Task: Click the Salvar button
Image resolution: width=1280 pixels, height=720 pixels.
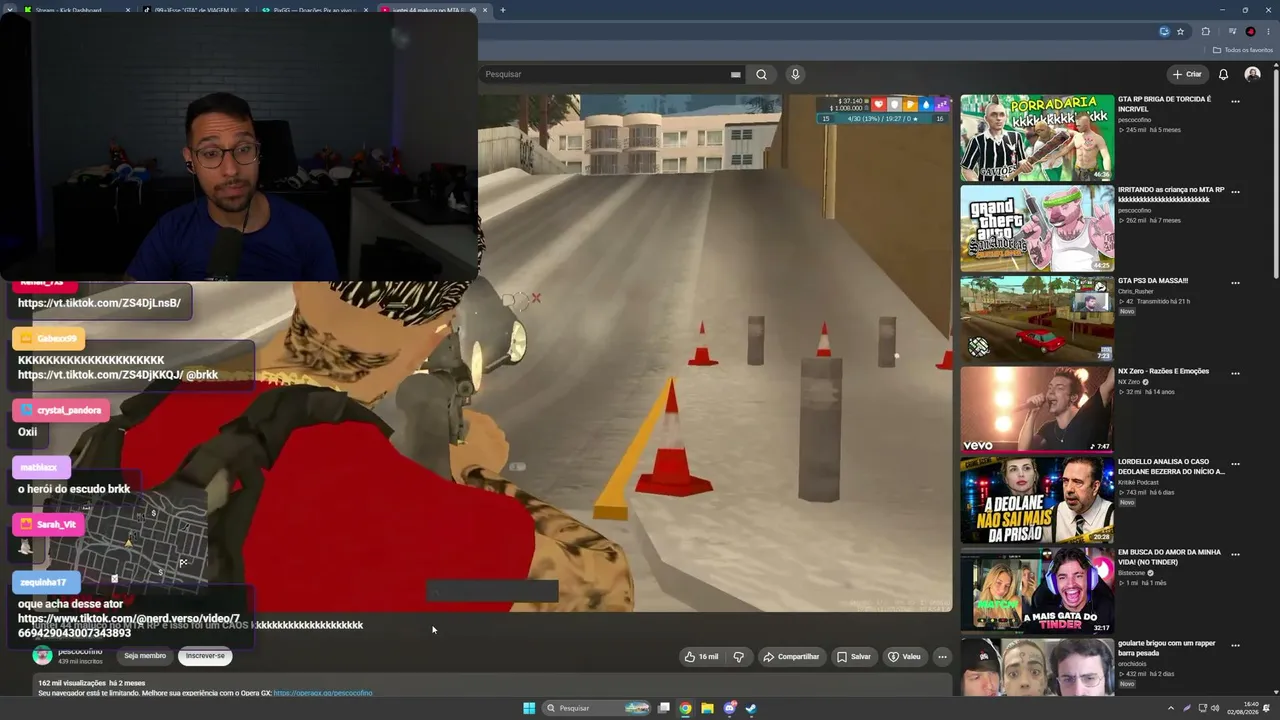Action: pyautogui.click(x=855, y=657)
